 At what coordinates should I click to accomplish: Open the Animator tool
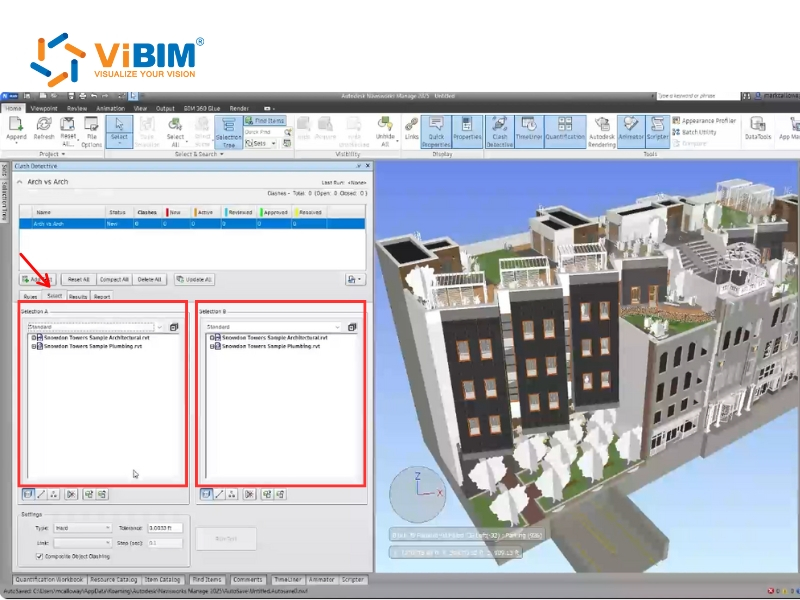click(631, 127)
